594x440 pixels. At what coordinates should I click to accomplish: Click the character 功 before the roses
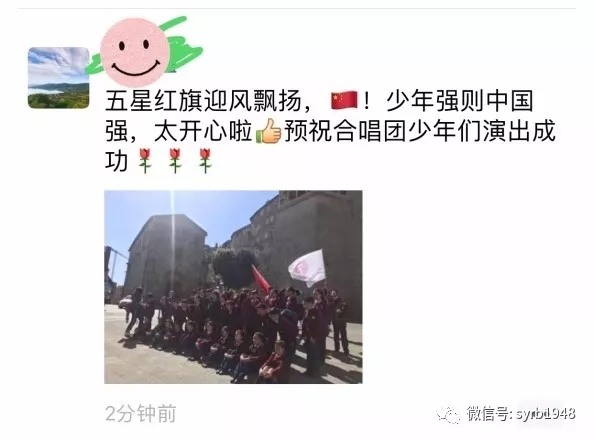pyautogui.click(x=116, y=161)
